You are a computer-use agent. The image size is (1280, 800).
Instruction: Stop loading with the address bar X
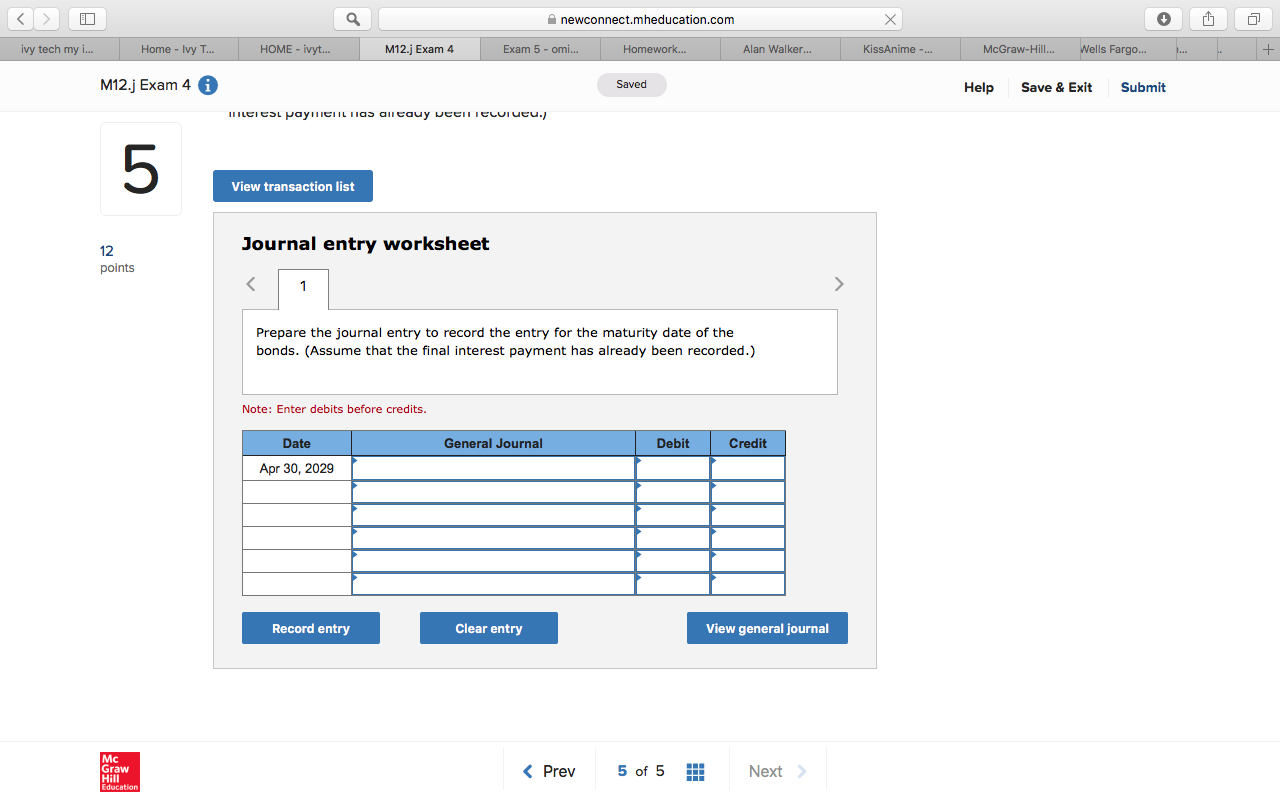point(890,19)
